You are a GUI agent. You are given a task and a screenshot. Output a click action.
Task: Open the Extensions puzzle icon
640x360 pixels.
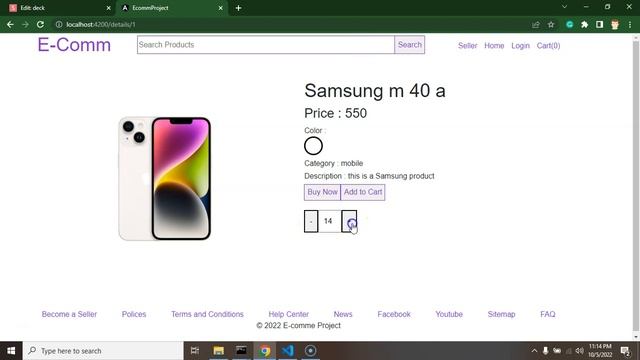click(x=584, y=24)
